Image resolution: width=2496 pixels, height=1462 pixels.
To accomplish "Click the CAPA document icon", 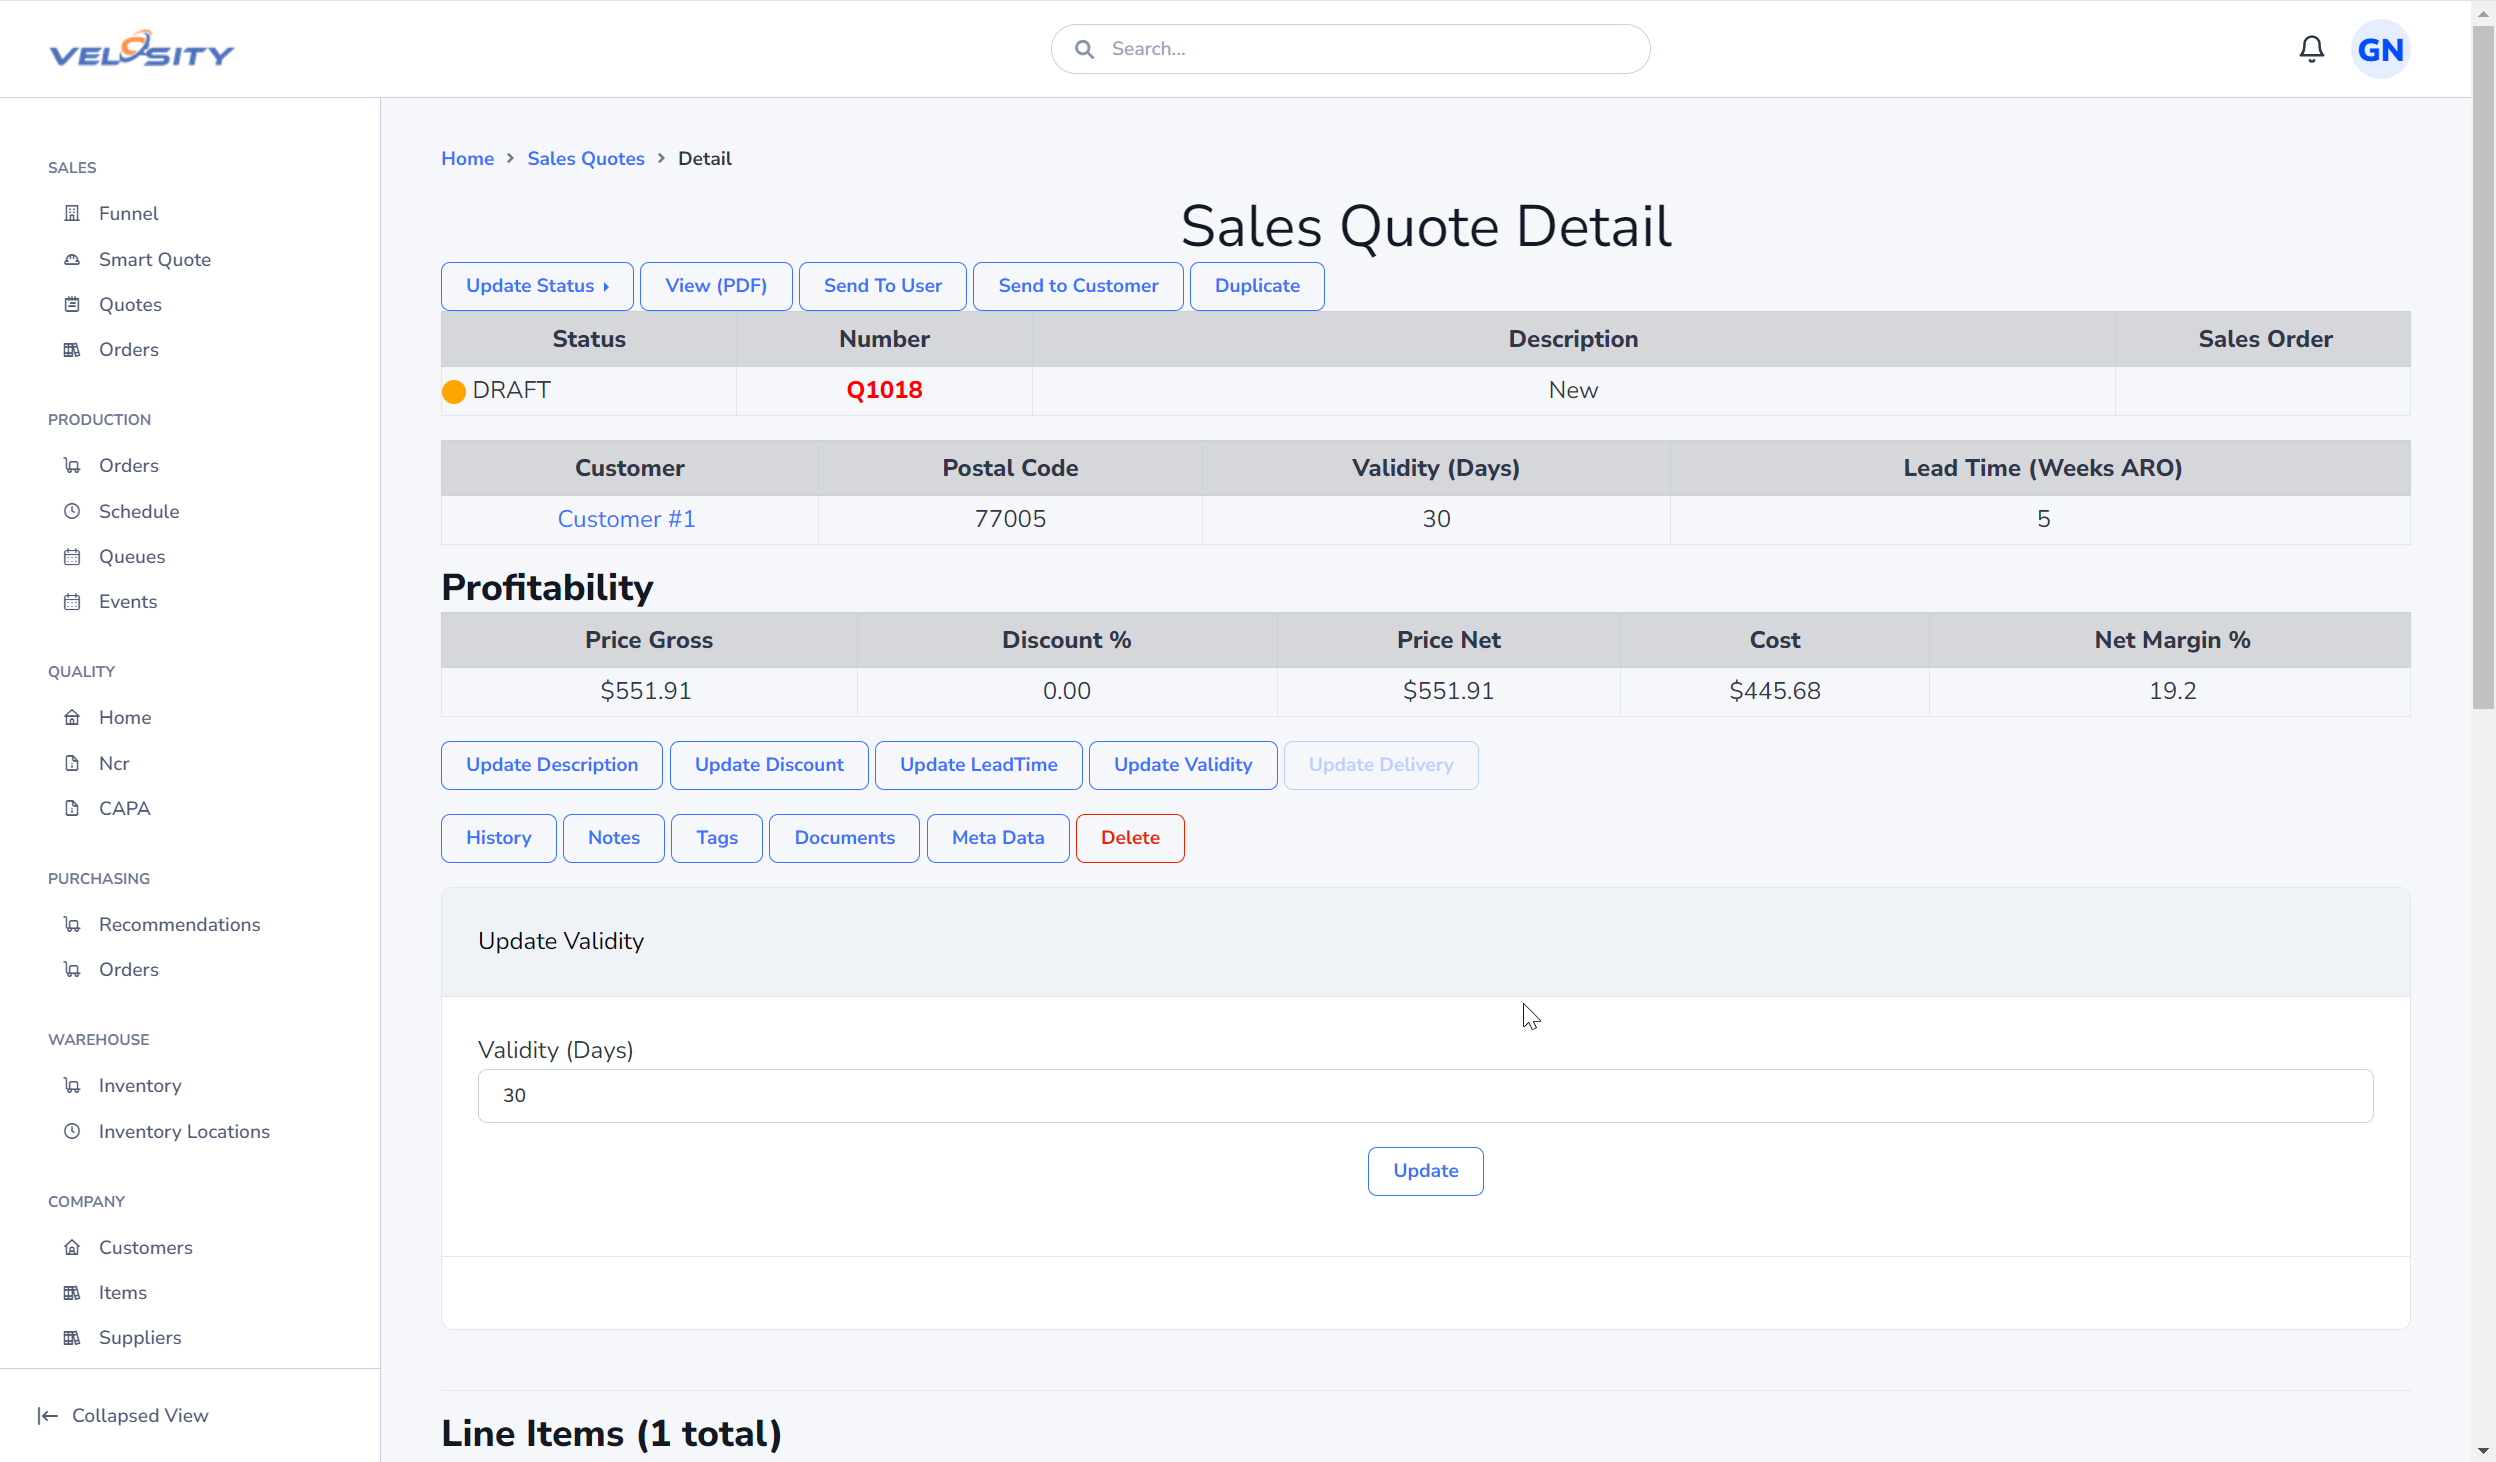I will pos(72,808).
